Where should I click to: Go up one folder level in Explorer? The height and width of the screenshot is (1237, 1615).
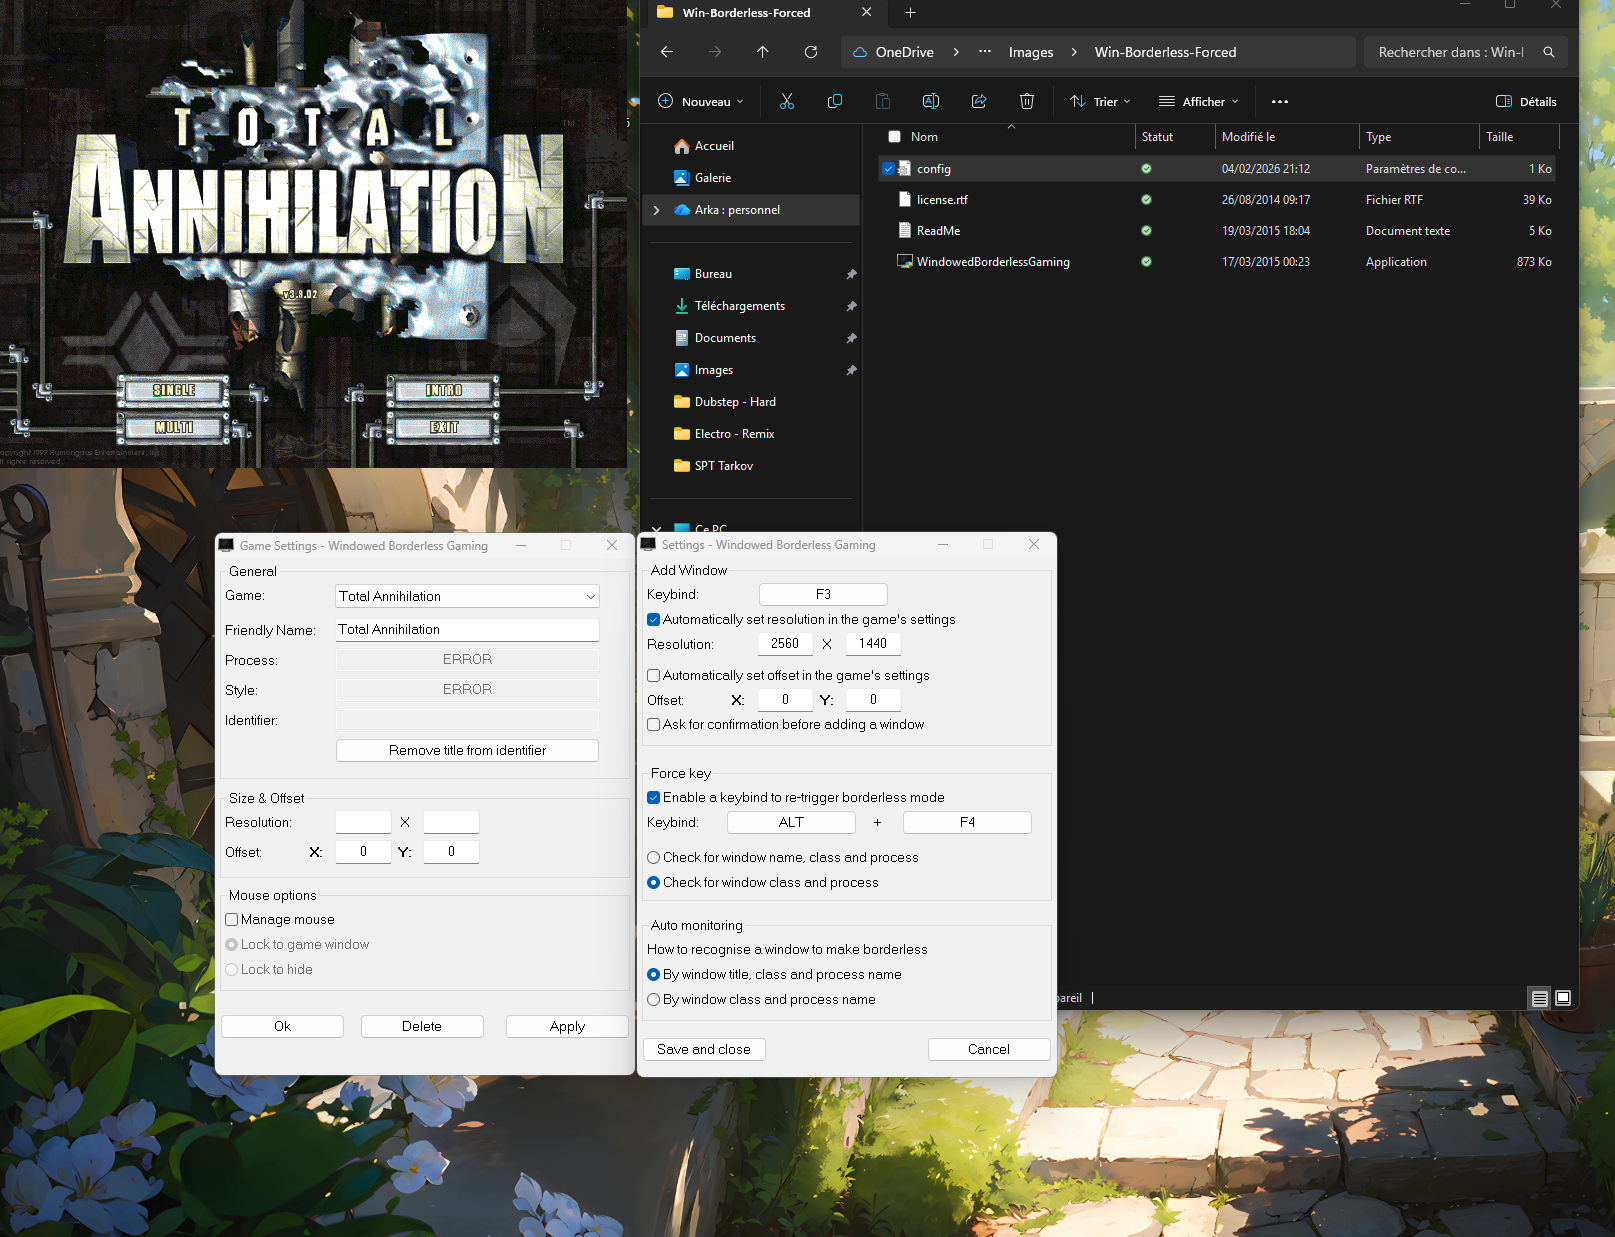click(x=763, y=52)
